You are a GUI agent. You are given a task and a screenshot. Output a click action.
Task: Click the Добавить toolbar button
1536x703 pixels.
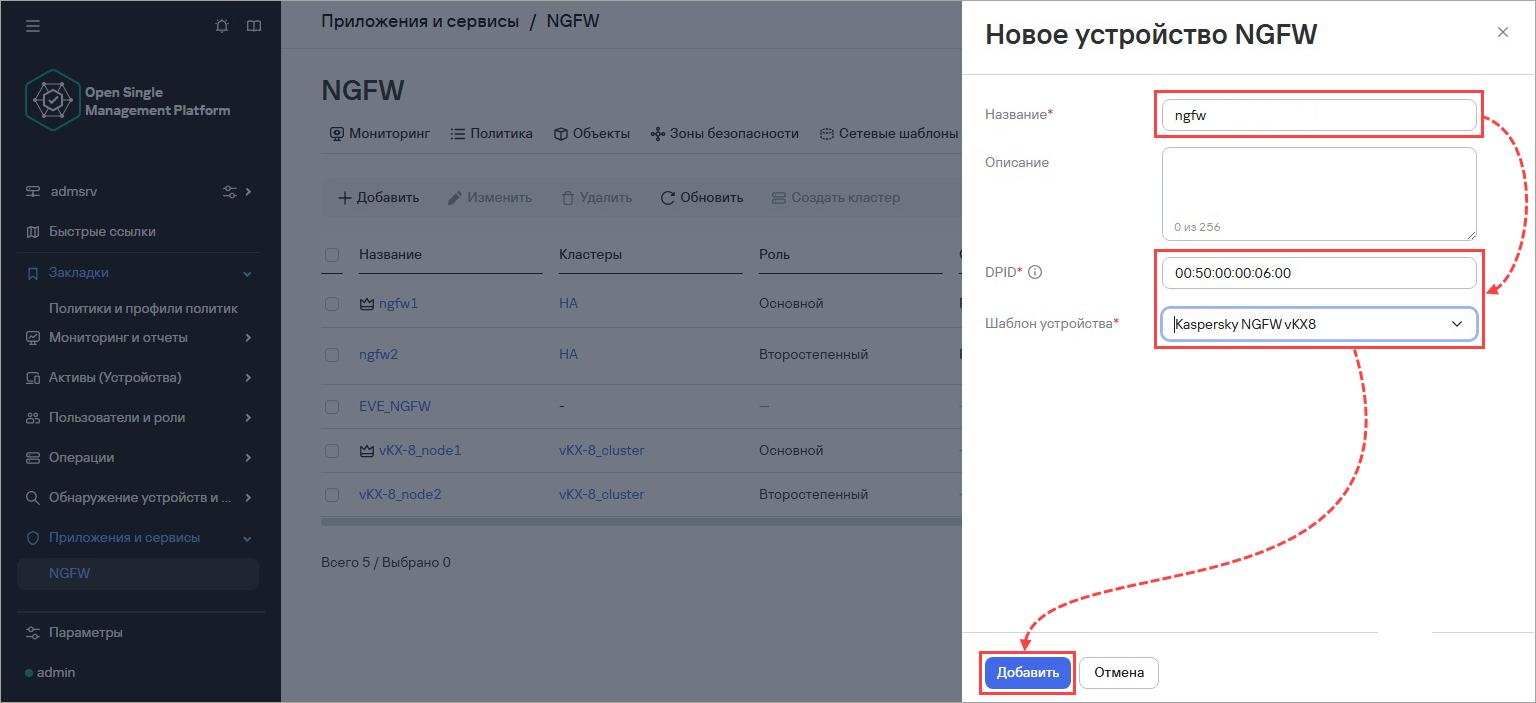point(378,198)
